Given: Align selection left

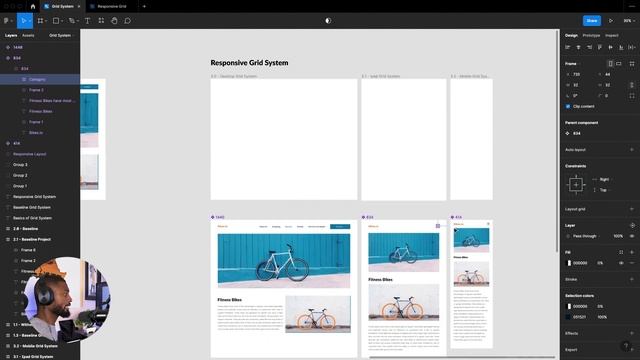Looking at the screenshot, I should point(568,47).
